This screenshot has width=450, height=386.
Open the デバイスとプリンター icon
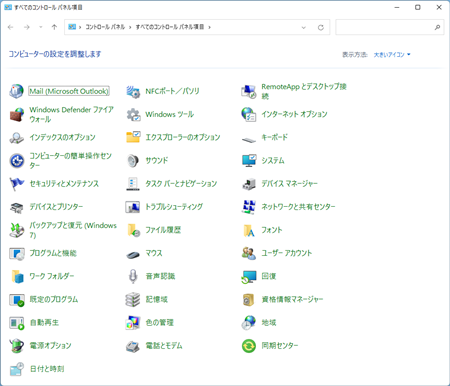pos(16,207)
